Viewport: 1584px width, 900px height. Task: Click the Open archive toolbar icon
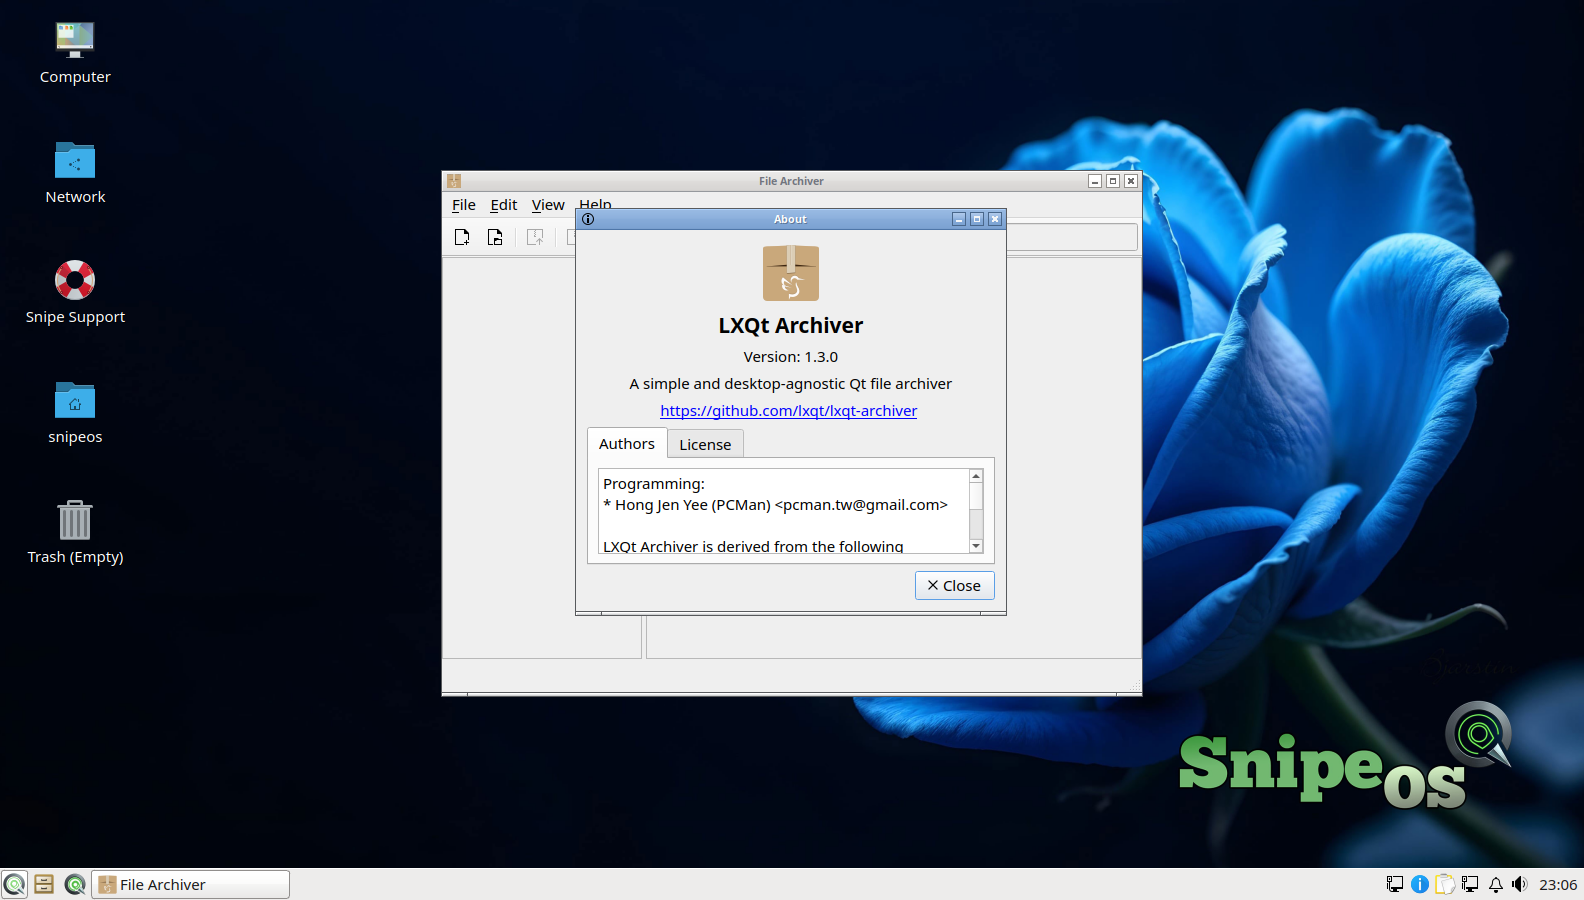pos(495,237)
